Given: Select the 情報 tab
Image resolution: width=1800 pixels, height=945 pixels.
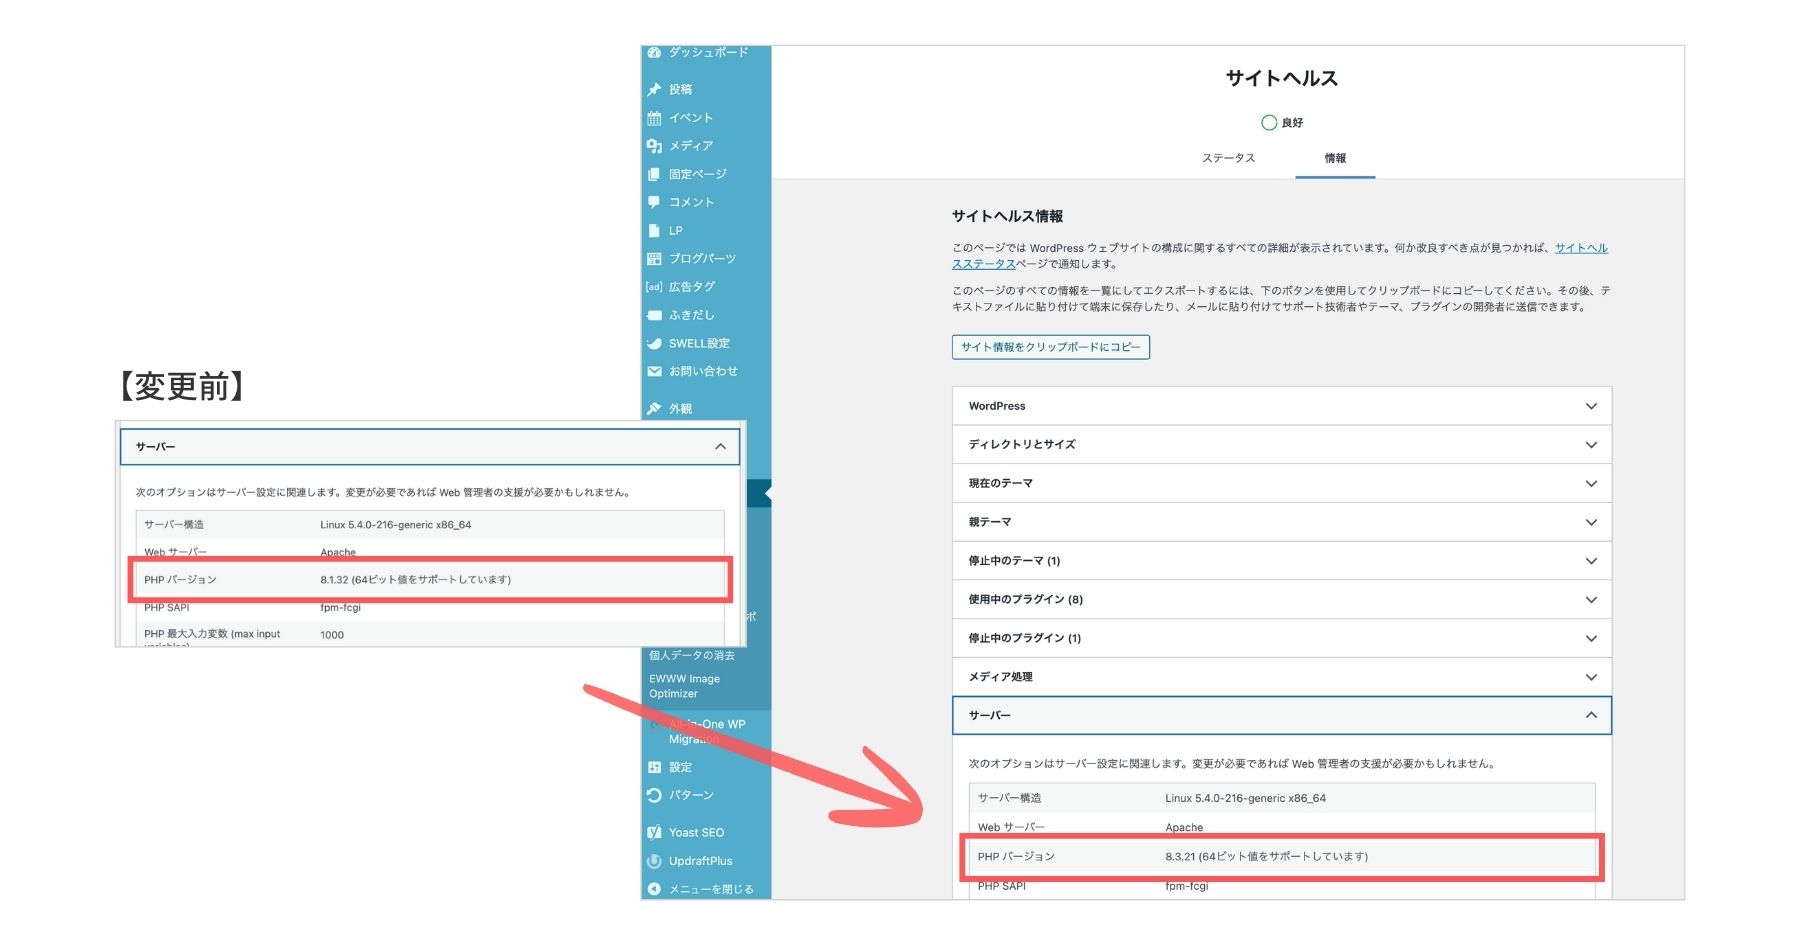Looking at the screenshot, I should tap(1335, 158).
